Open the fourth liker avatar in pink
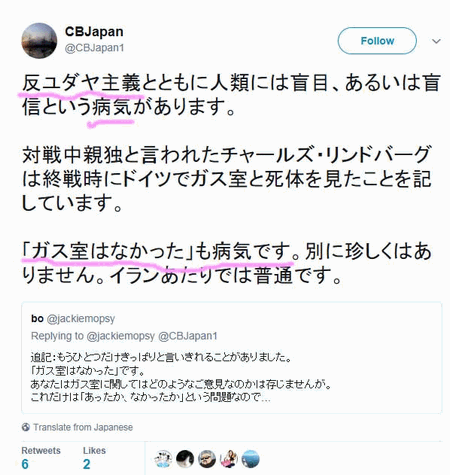Screen dimensions: 450x475 pos(229,459)
